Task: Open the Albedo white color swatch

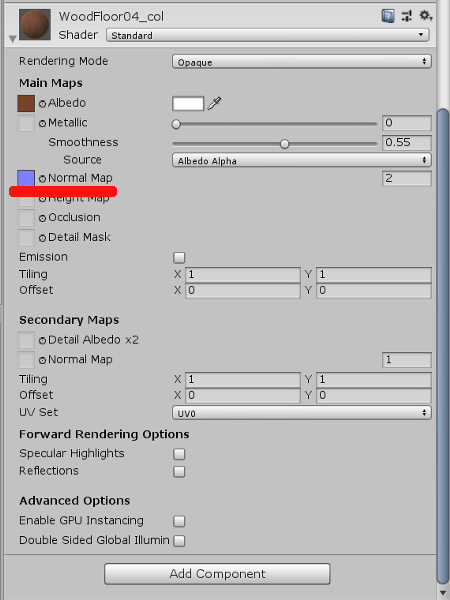Action: [188, 104]
